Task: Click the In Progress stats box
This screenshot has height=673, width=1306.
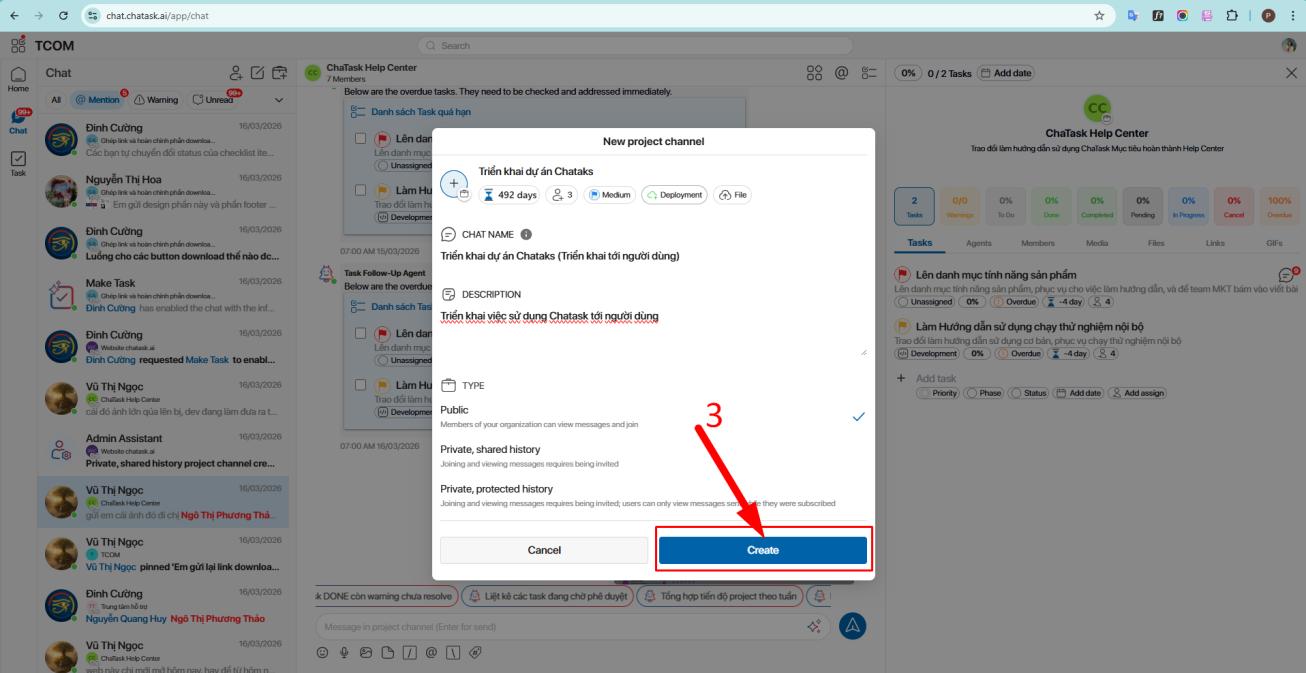Action: click(1189, 205)
